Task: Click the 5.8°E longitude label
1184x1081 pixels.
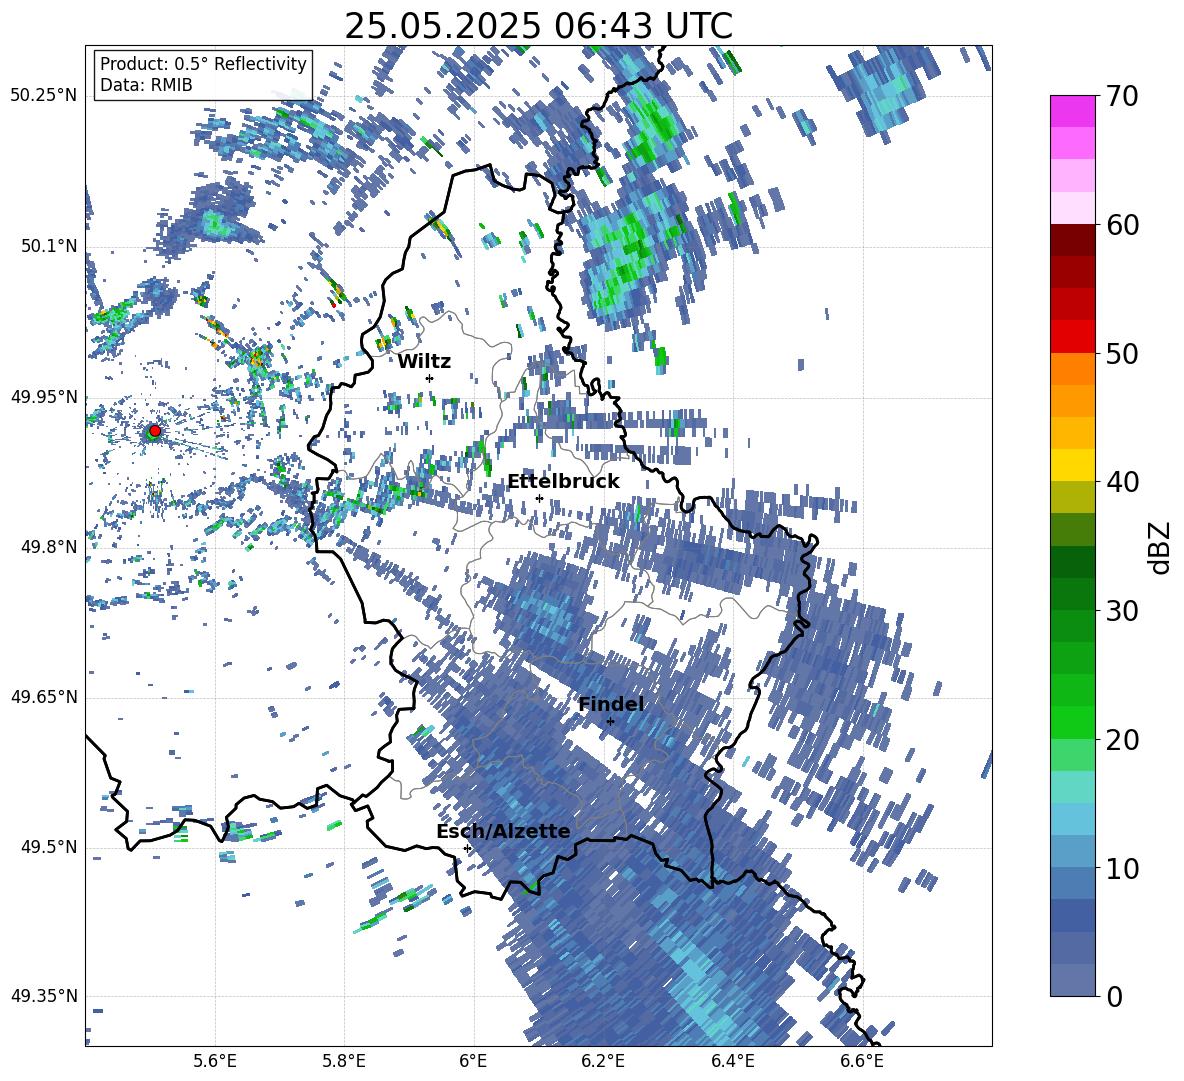Action: pyautogui.click(x=344, y=1061)
